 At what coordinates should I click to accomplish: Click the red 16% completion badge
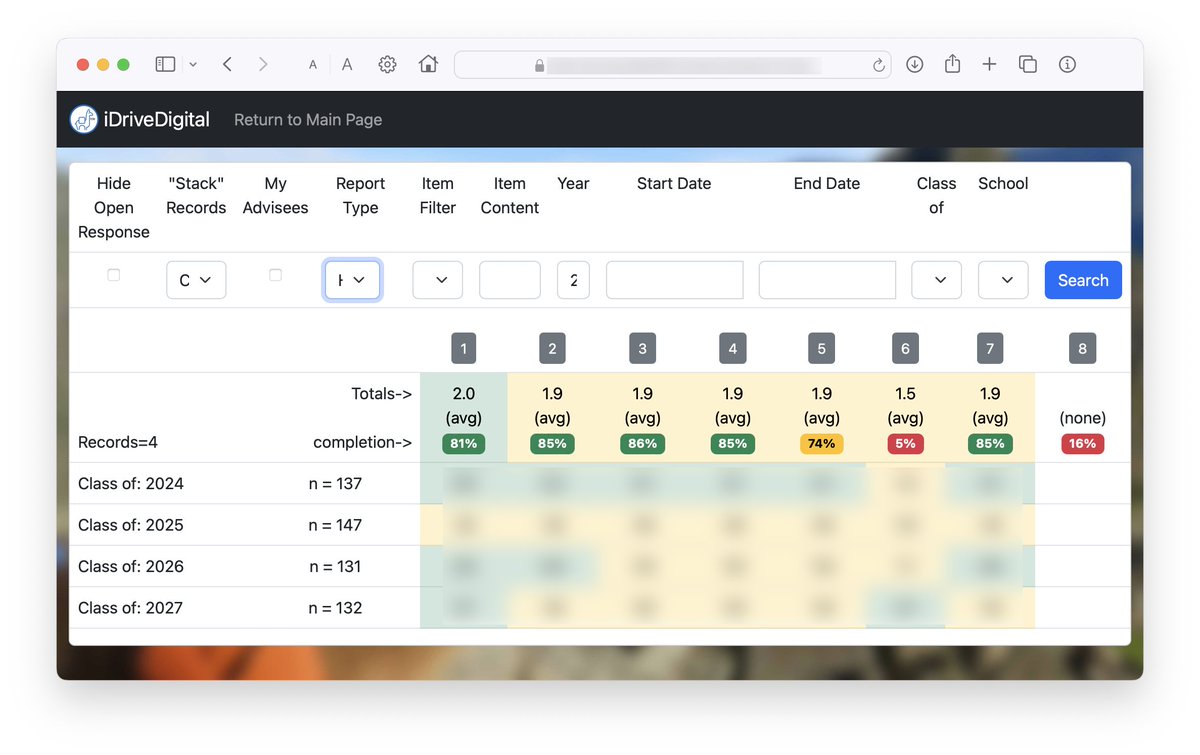(x=1082, y=443)
